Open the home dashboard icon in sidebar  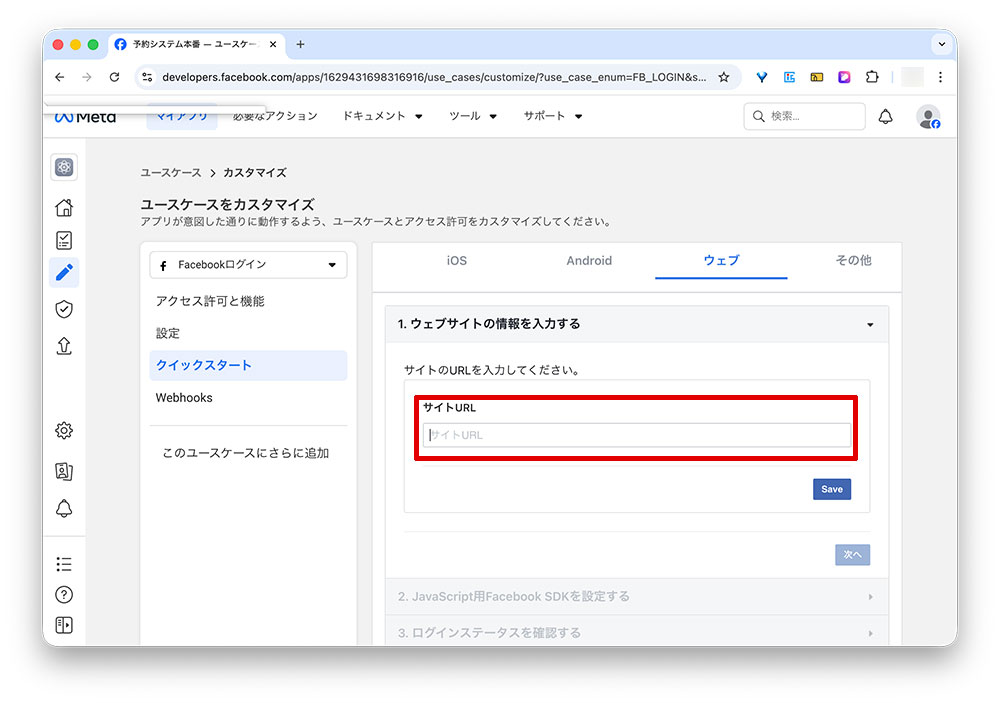pos(64,207)
